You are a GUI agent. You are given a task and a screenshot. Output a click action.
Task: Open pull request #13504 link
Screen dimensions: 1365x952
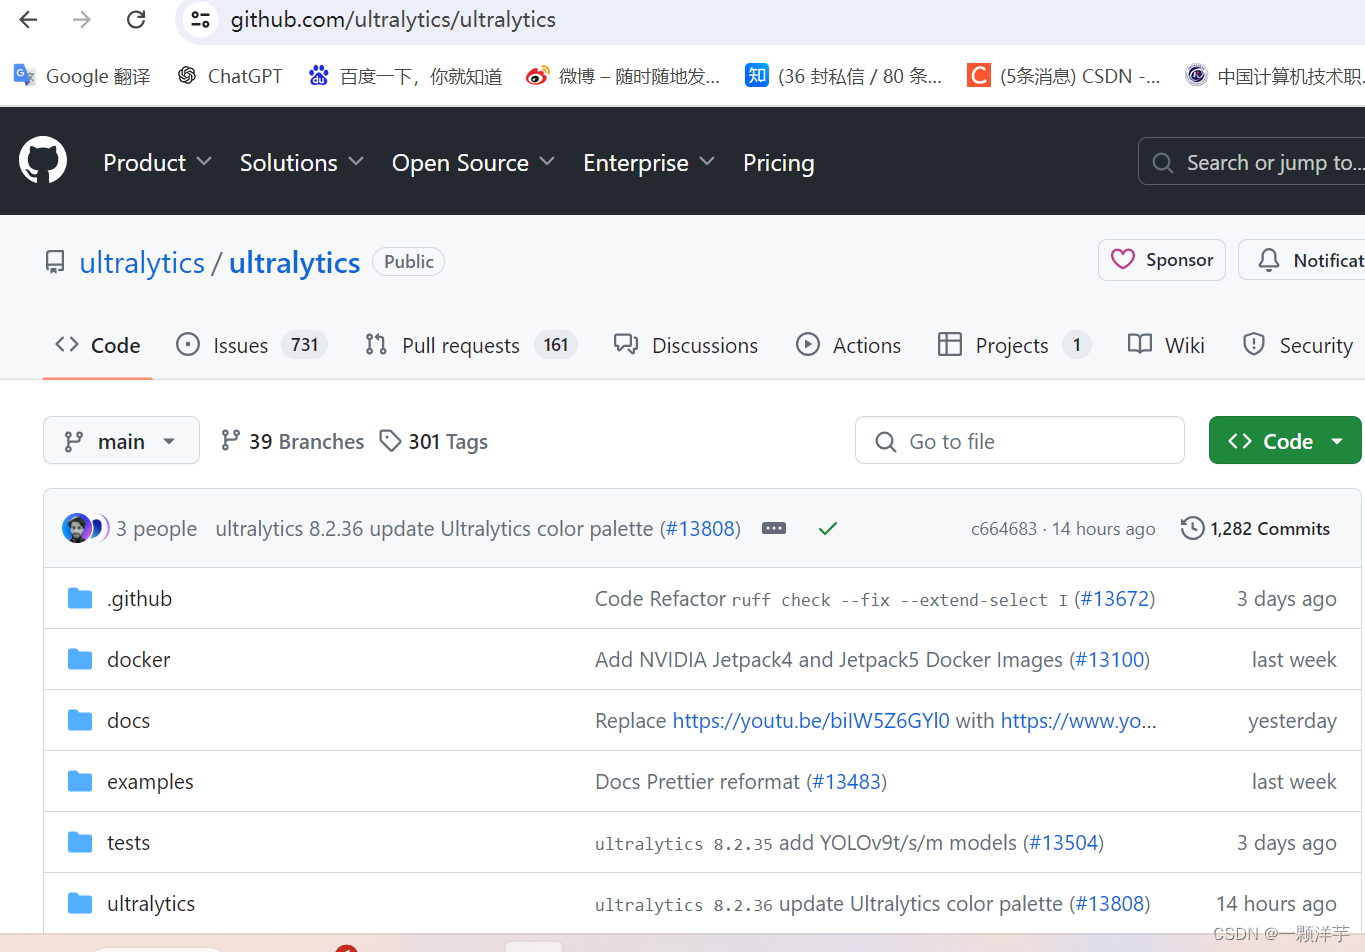click(1064, 842)
